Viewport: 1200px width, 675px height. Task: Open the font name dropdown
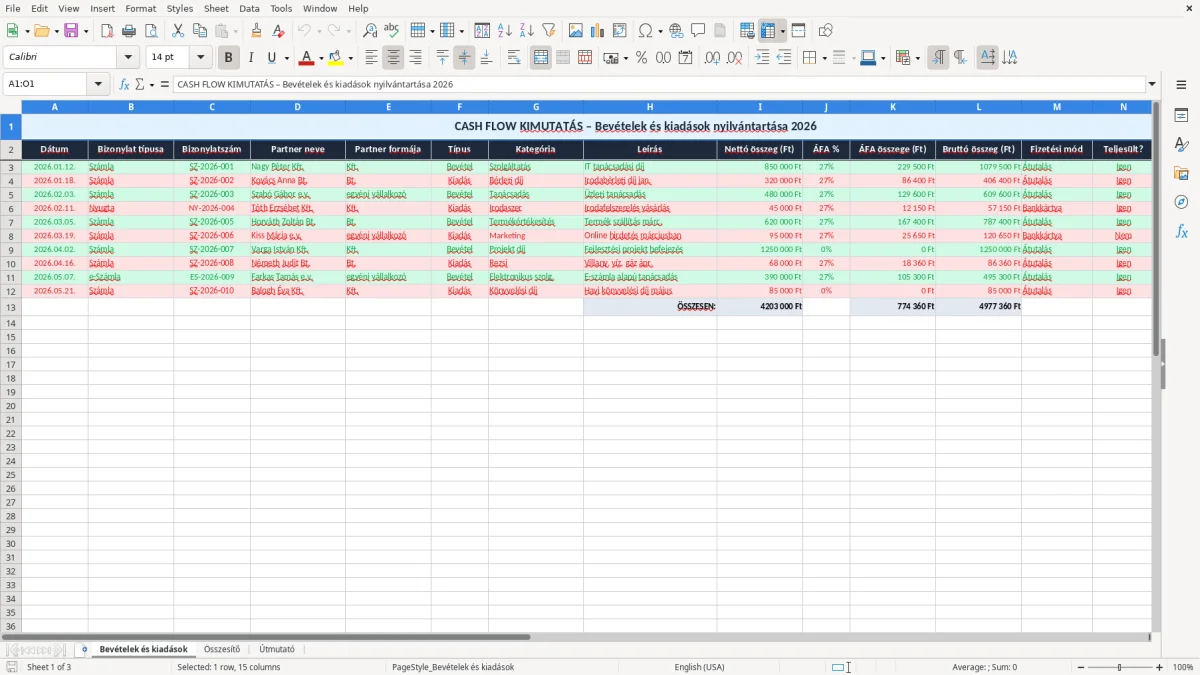tap(128, 58)
